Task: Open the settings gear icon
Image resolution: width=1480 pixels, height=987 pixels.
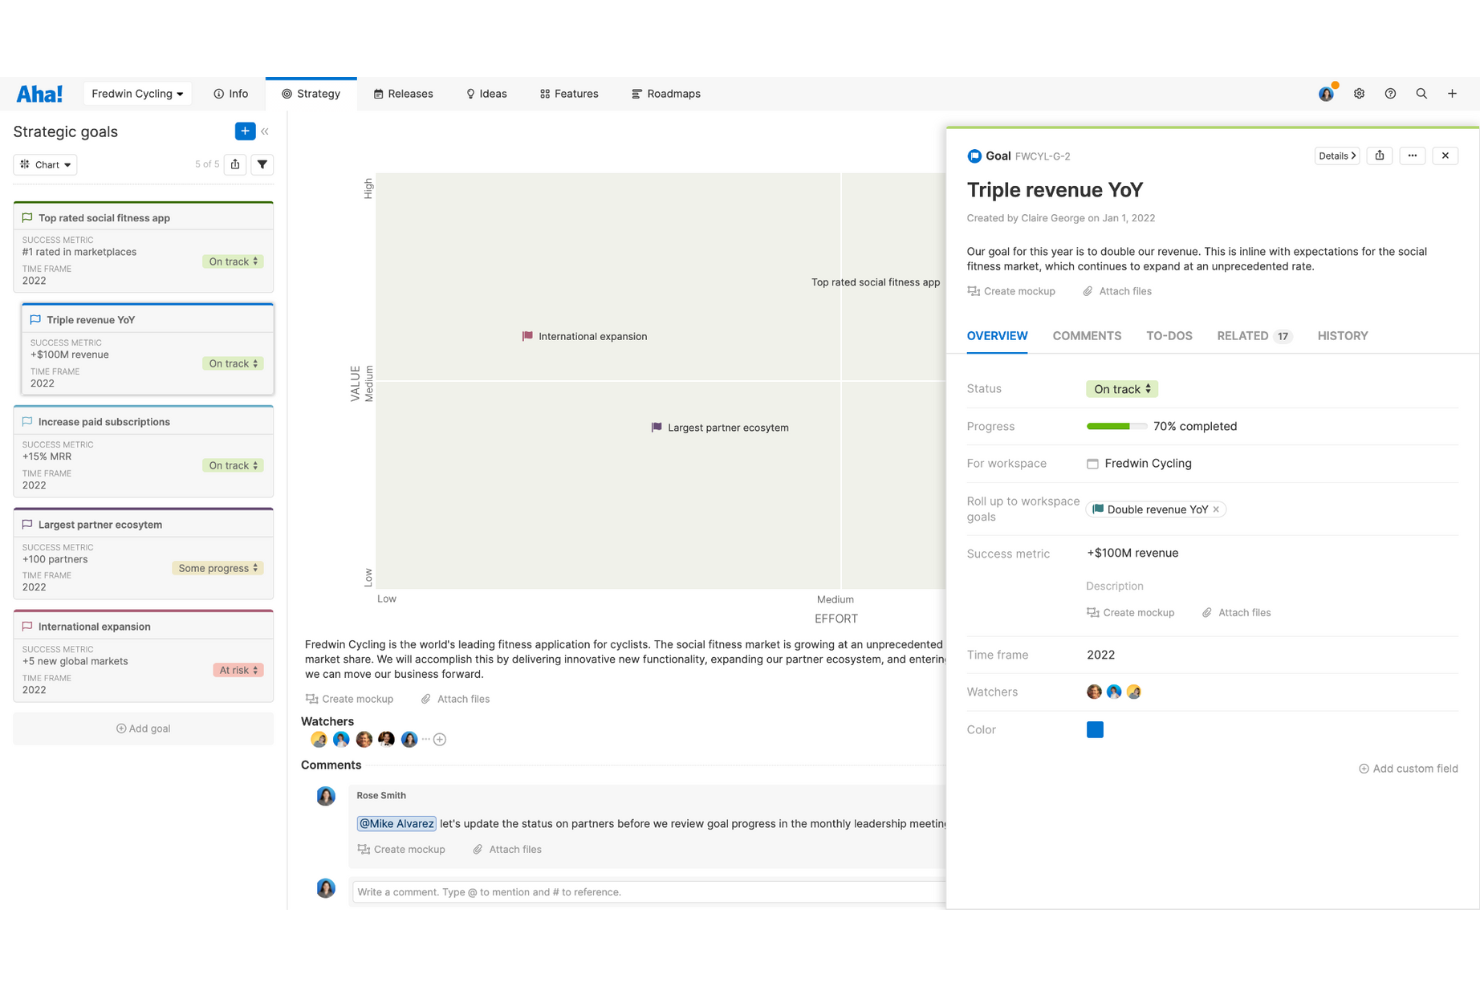Action: pyautogui.click(x=1359, y=94)
